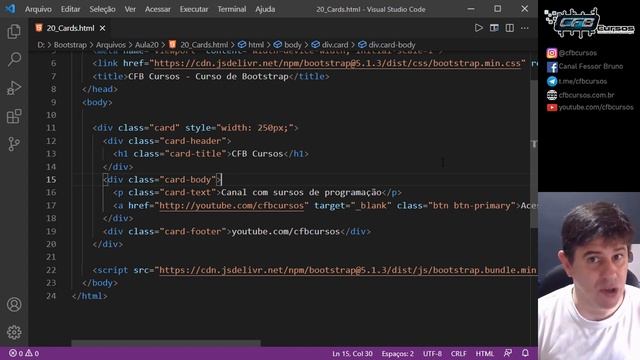Close the 20_Cards.html tab

point(102,28)
